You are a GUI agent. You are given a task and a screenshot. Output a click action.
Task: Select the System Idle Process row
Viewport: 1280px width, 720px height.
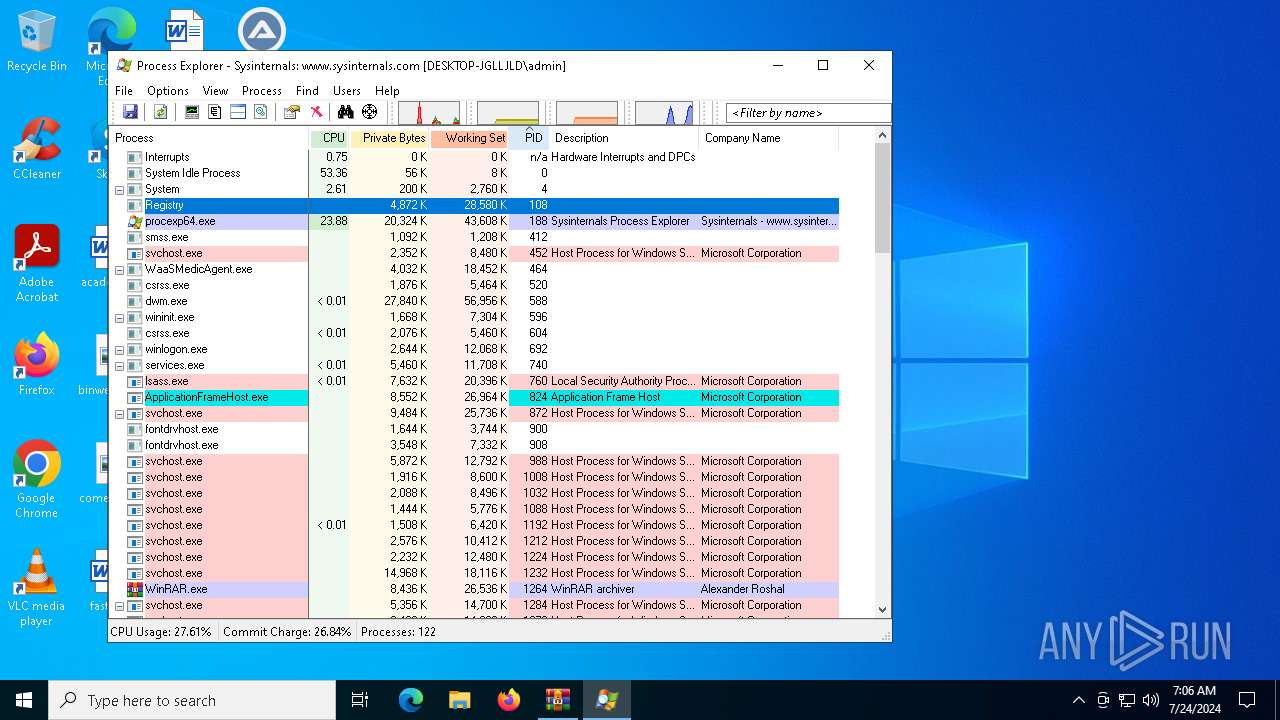[x=474, y=173]
